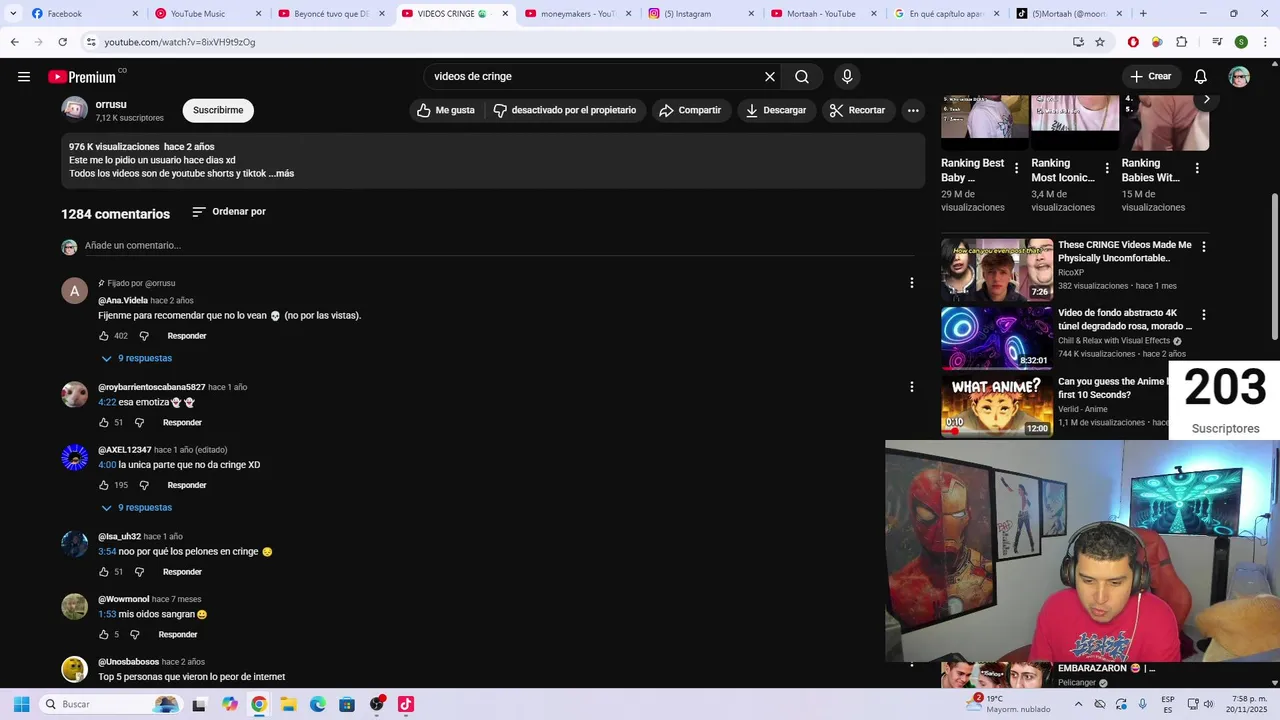Viewport: 1280px width, 720px height.
Task: Open the TikTok app in taskbar
Action: click(406, 704)
